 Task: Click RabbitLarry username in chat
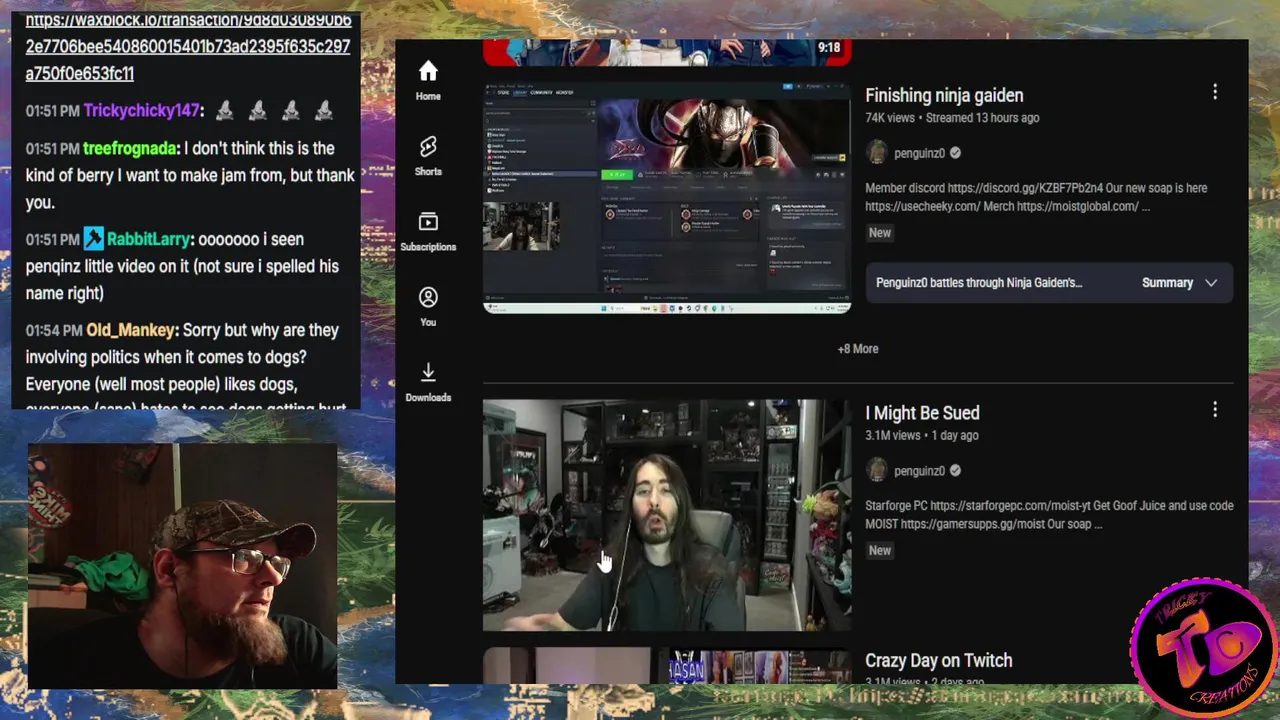pos(148,239)
